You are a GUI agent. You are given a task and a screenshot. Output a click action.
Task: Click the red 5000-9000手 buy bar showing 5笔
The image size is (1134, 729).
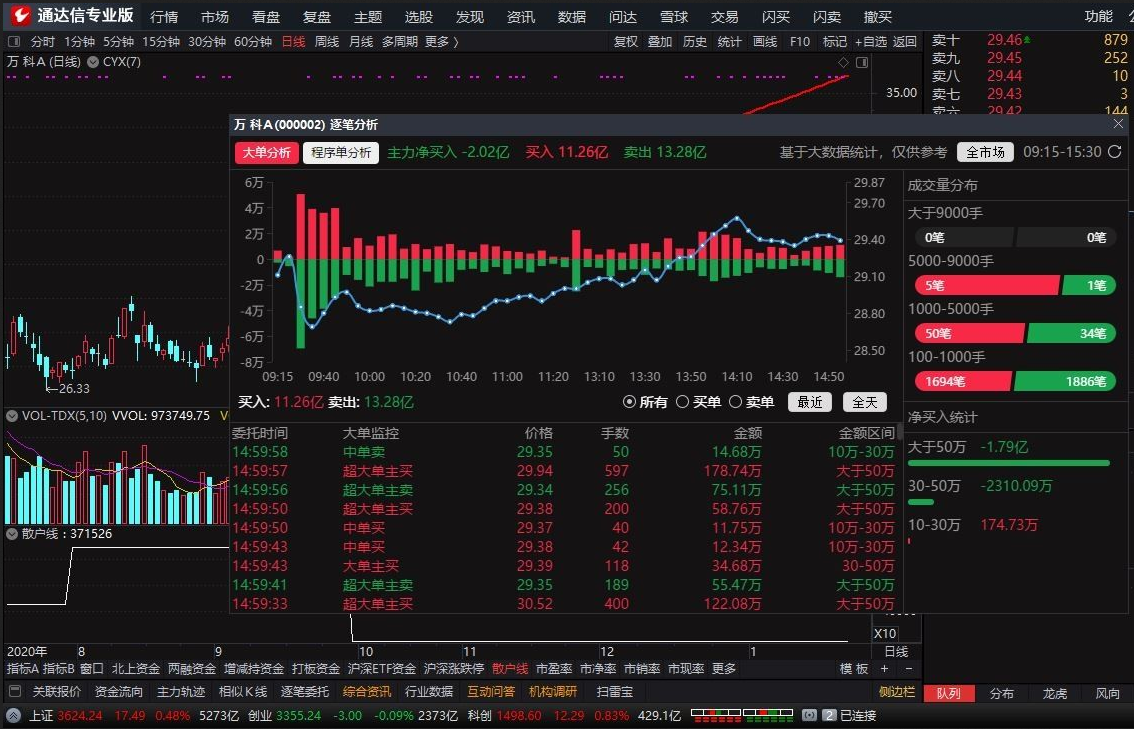coord(986,286)
